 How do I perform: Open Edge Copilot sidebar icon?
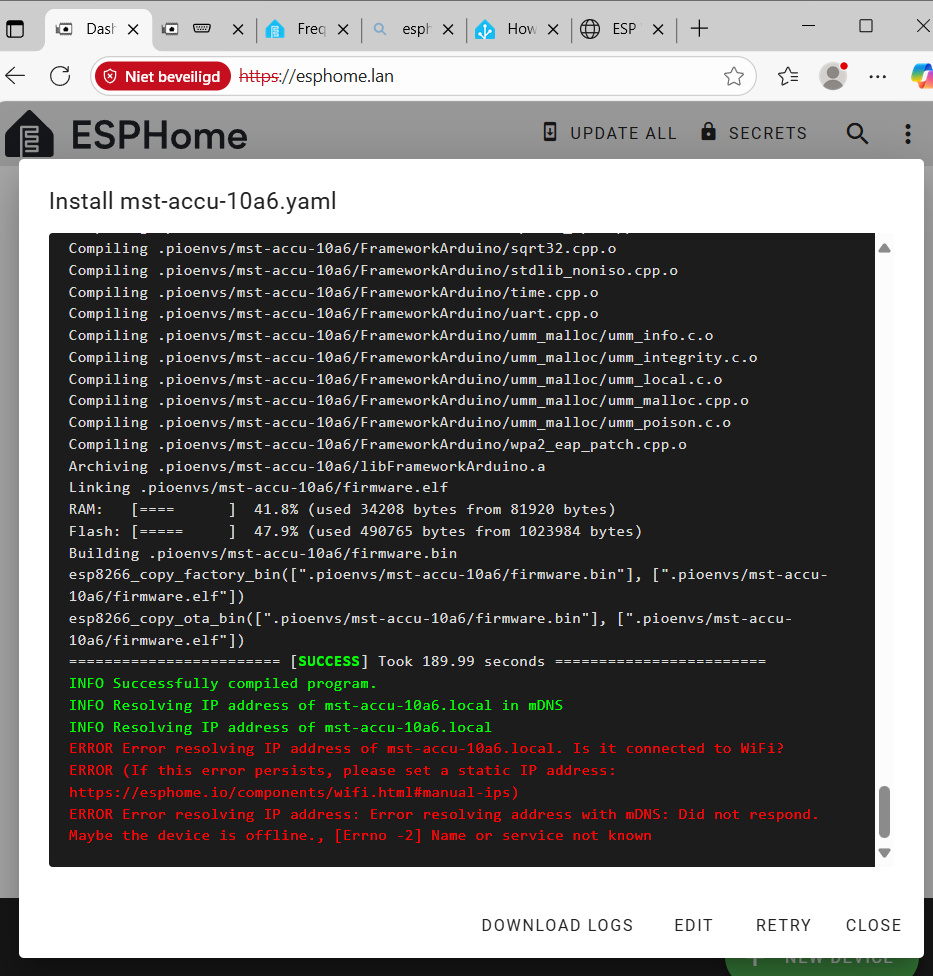921,75
